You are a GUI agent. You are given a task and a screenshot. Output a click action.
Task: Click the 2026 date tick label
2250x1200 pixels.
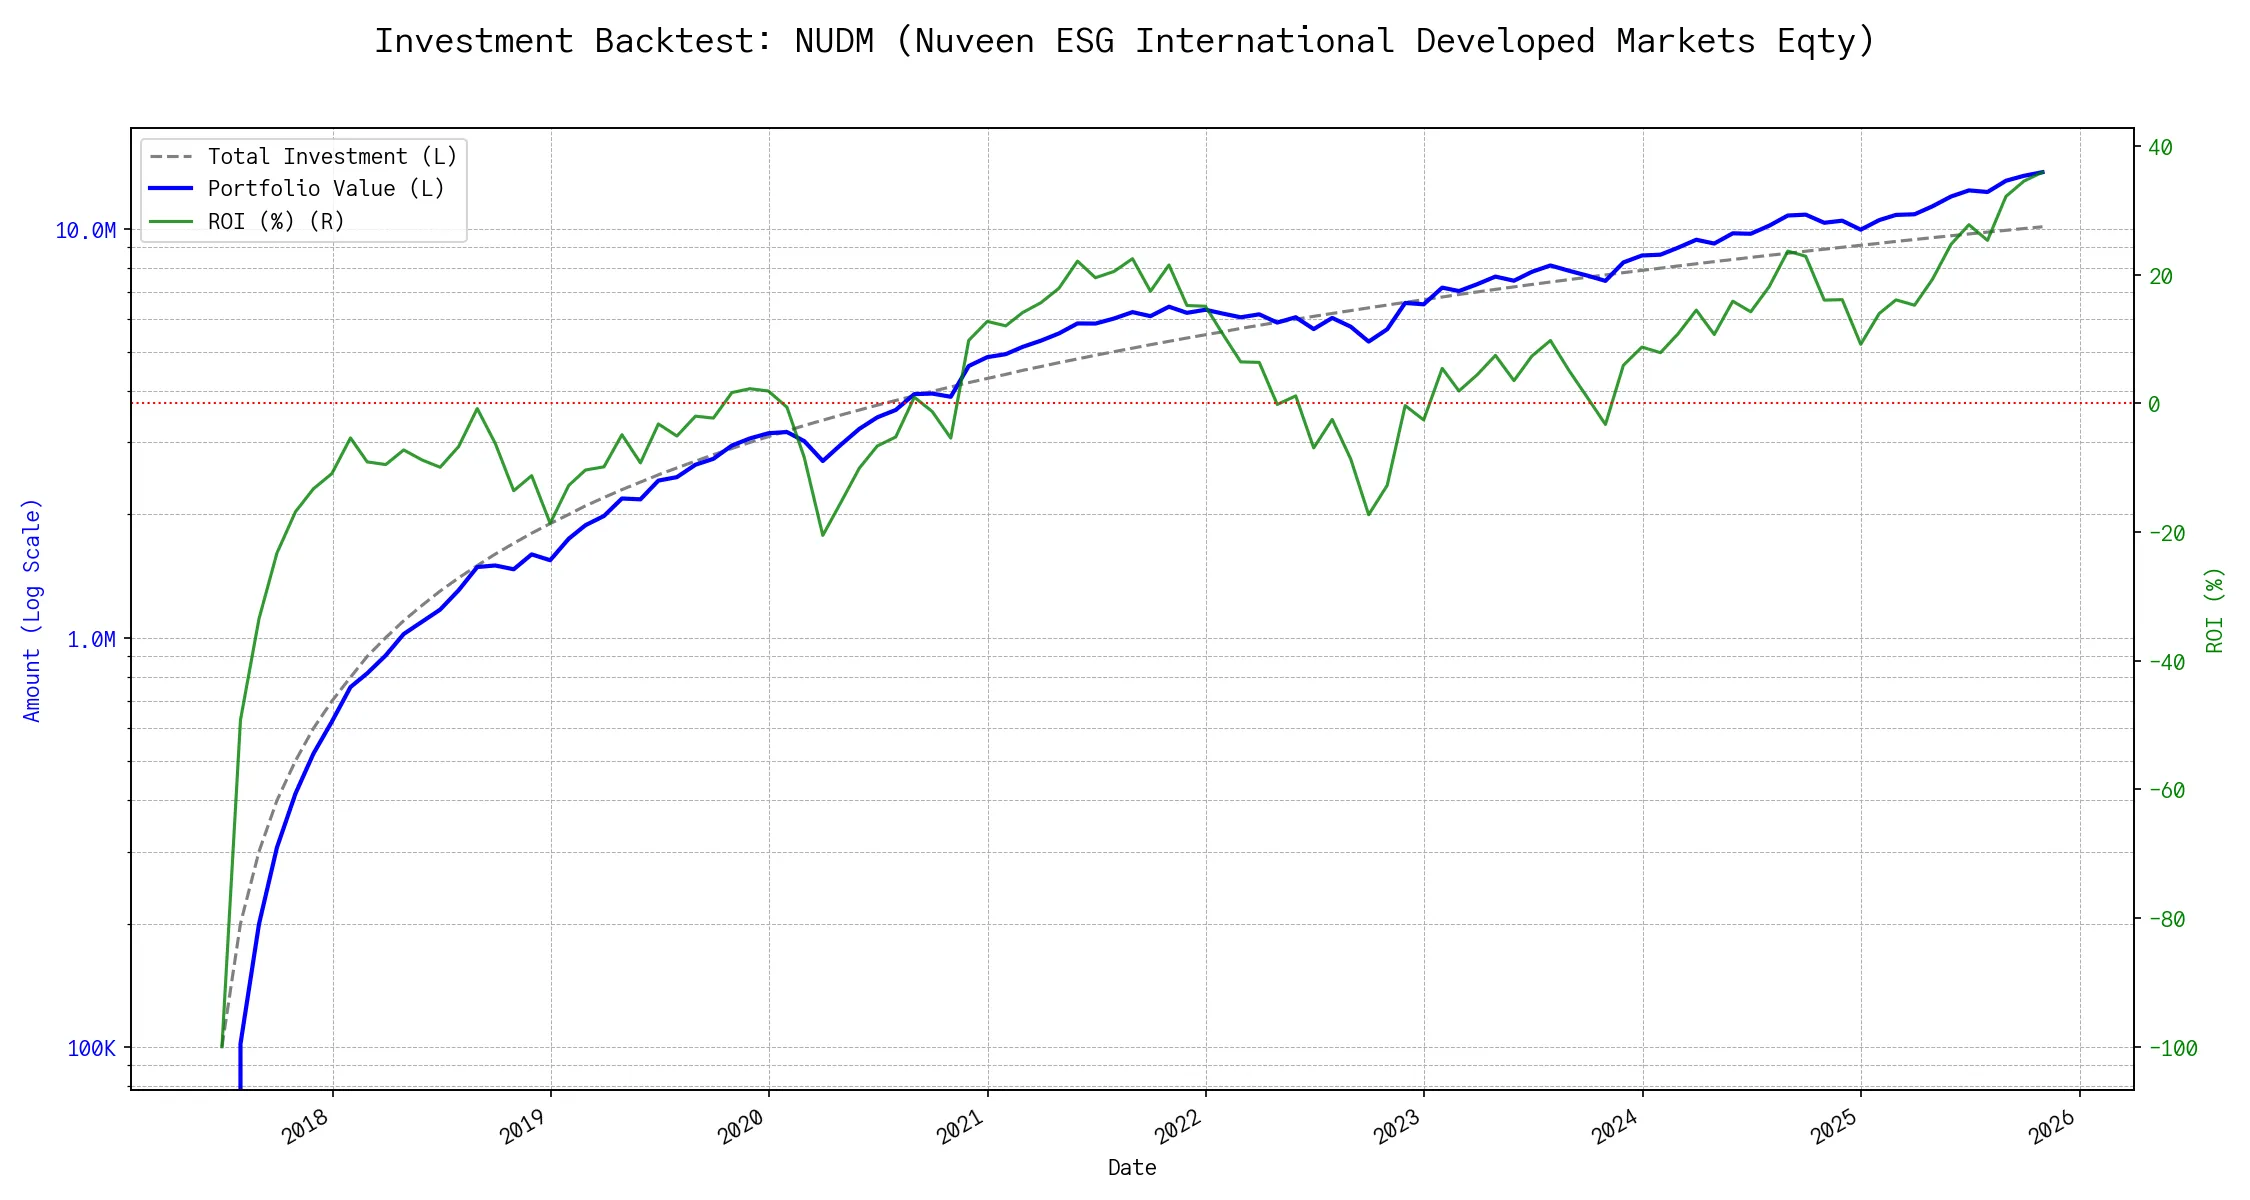coord(2052,1127)
